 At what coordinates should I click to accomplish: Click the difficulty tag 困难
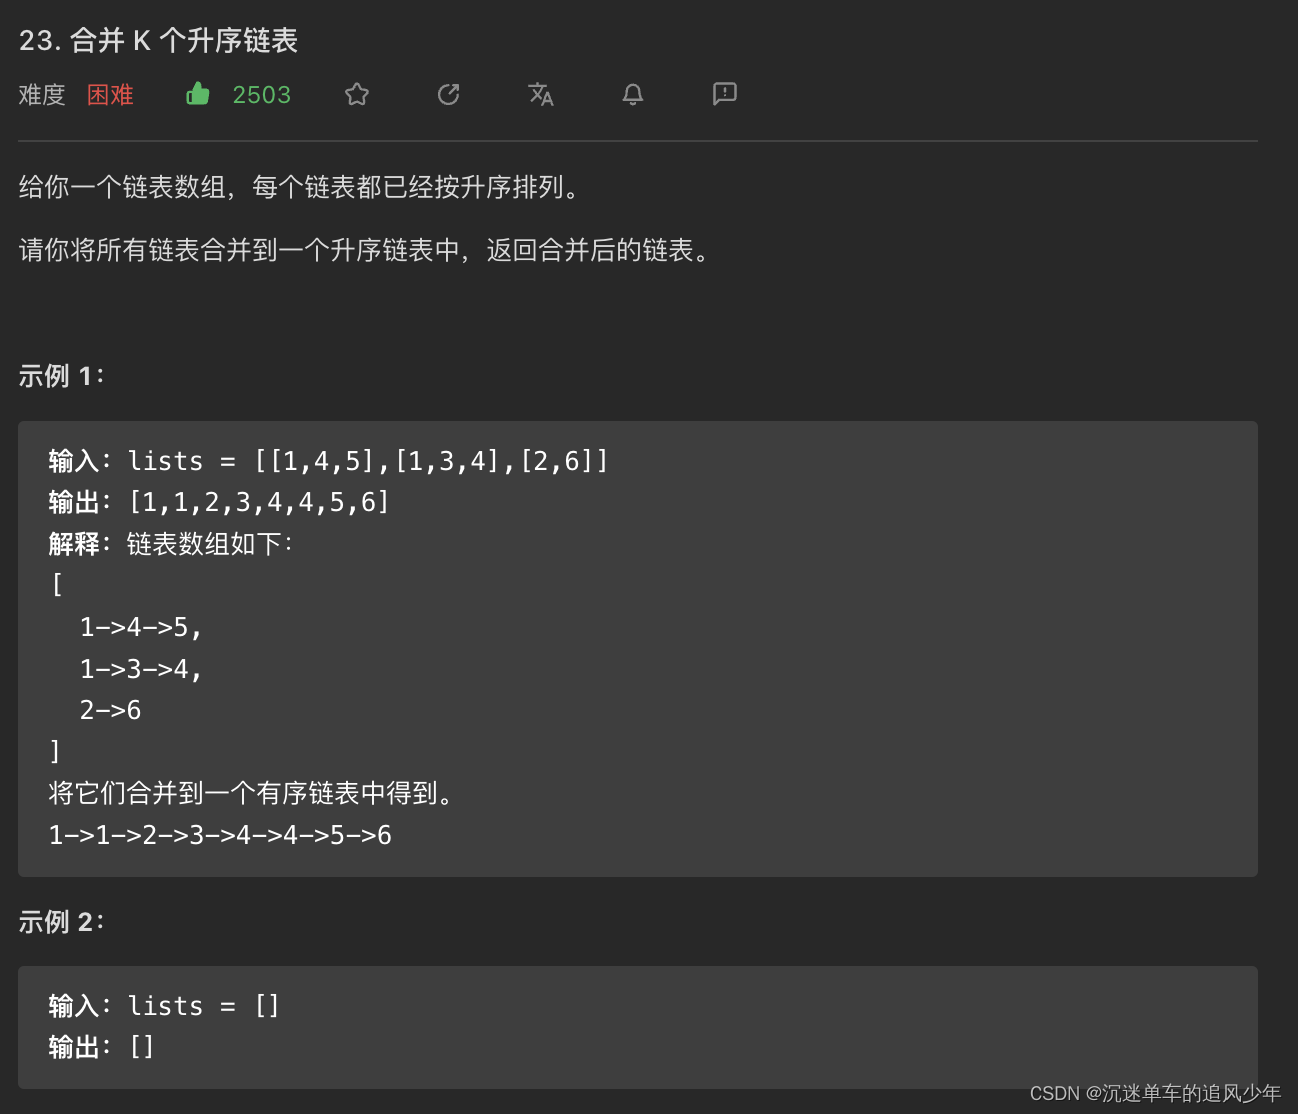tap(110, 95)
